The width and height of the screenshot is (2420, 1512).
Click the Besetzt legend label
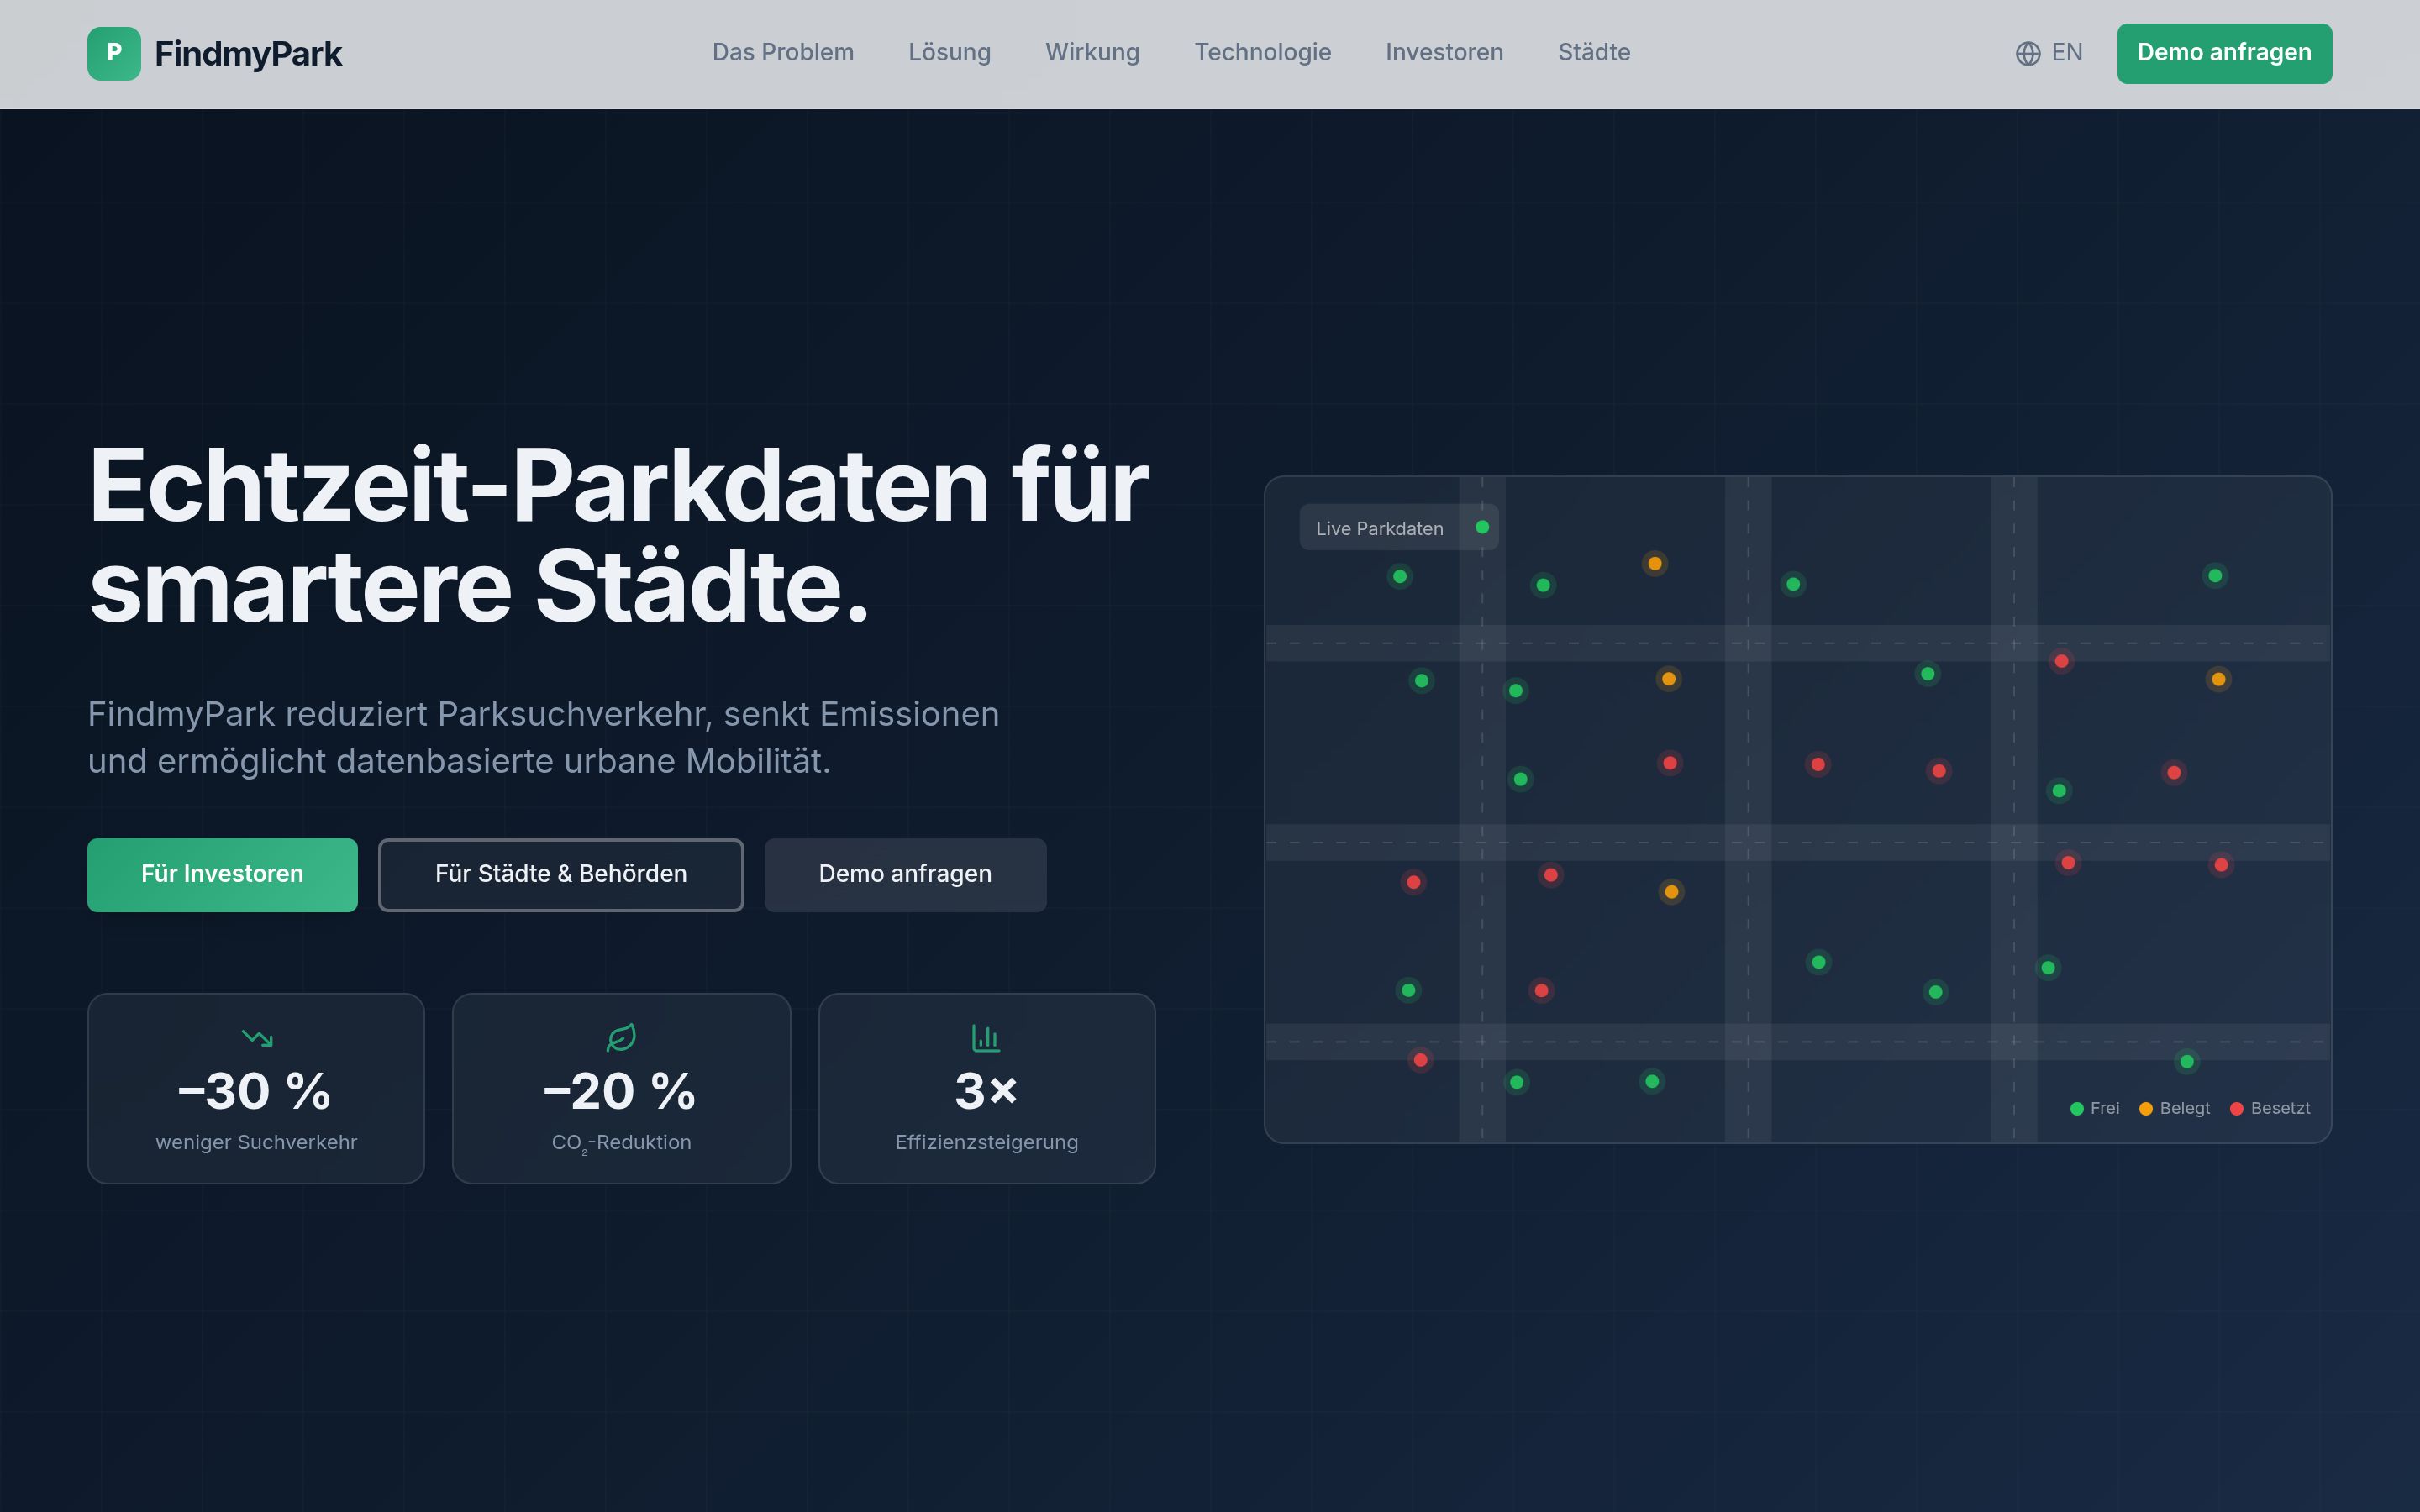pyautogui.click(x=2280, y=1108)
